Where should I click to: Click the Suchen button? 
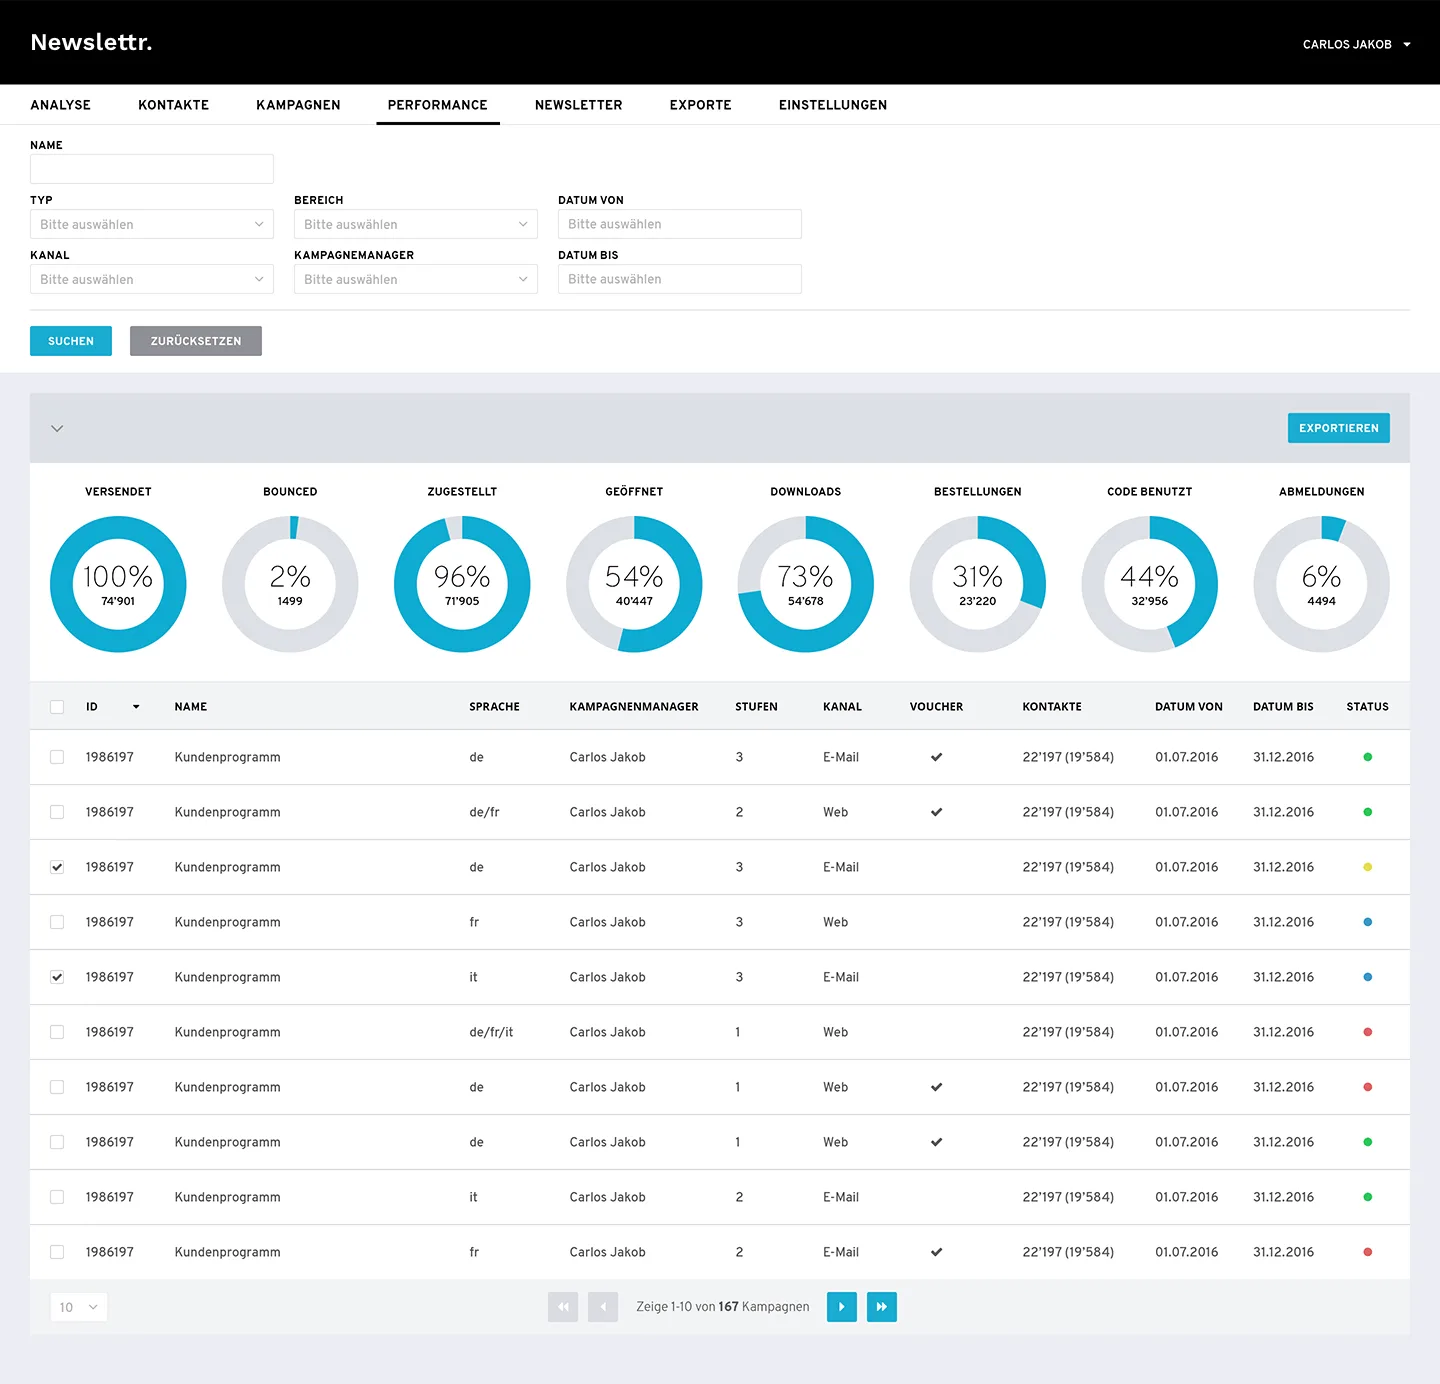coord(71,341)
